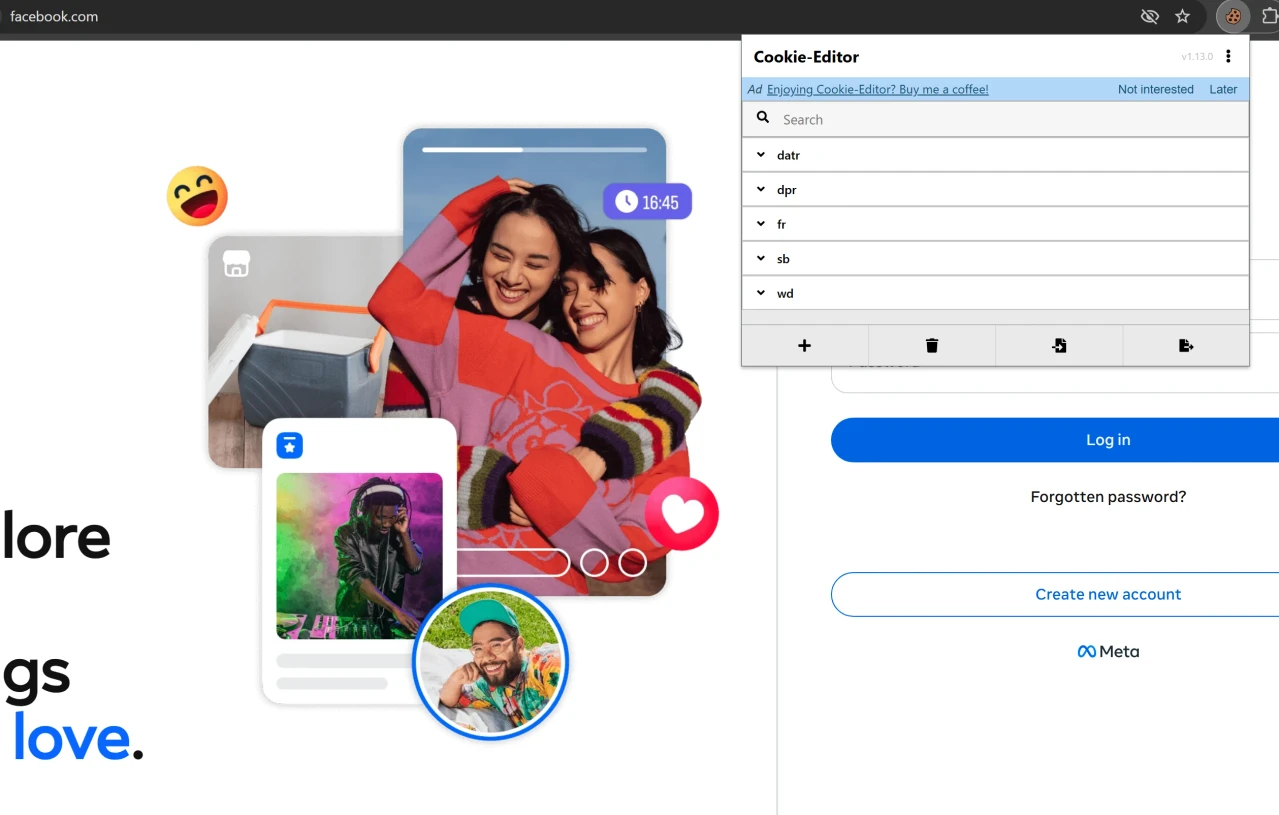Click the Export cookies icon

pos(1186,345)
